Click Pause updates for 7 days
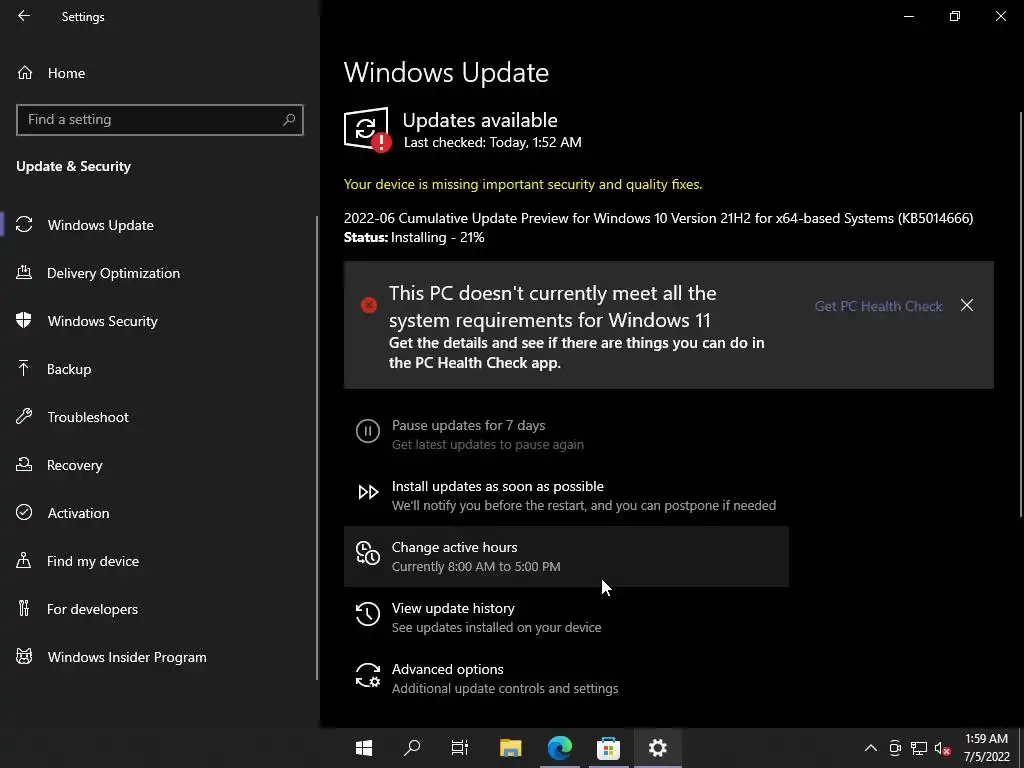This screenshot has width=1024, height=768. coord(566,434)
